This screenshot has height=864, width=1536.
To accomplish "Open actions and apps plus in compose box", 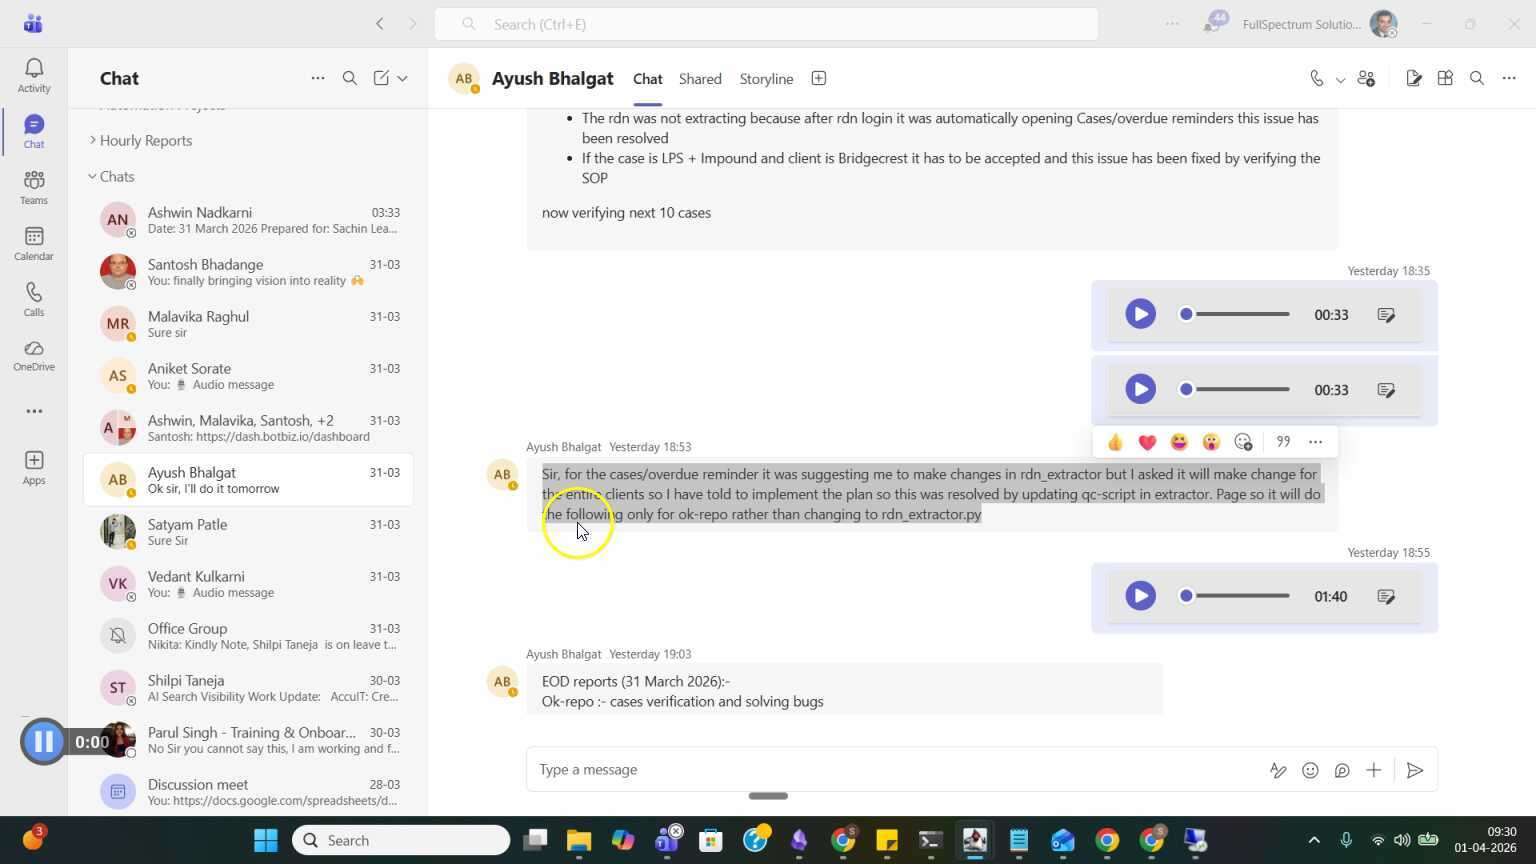I will (1374, 770).
